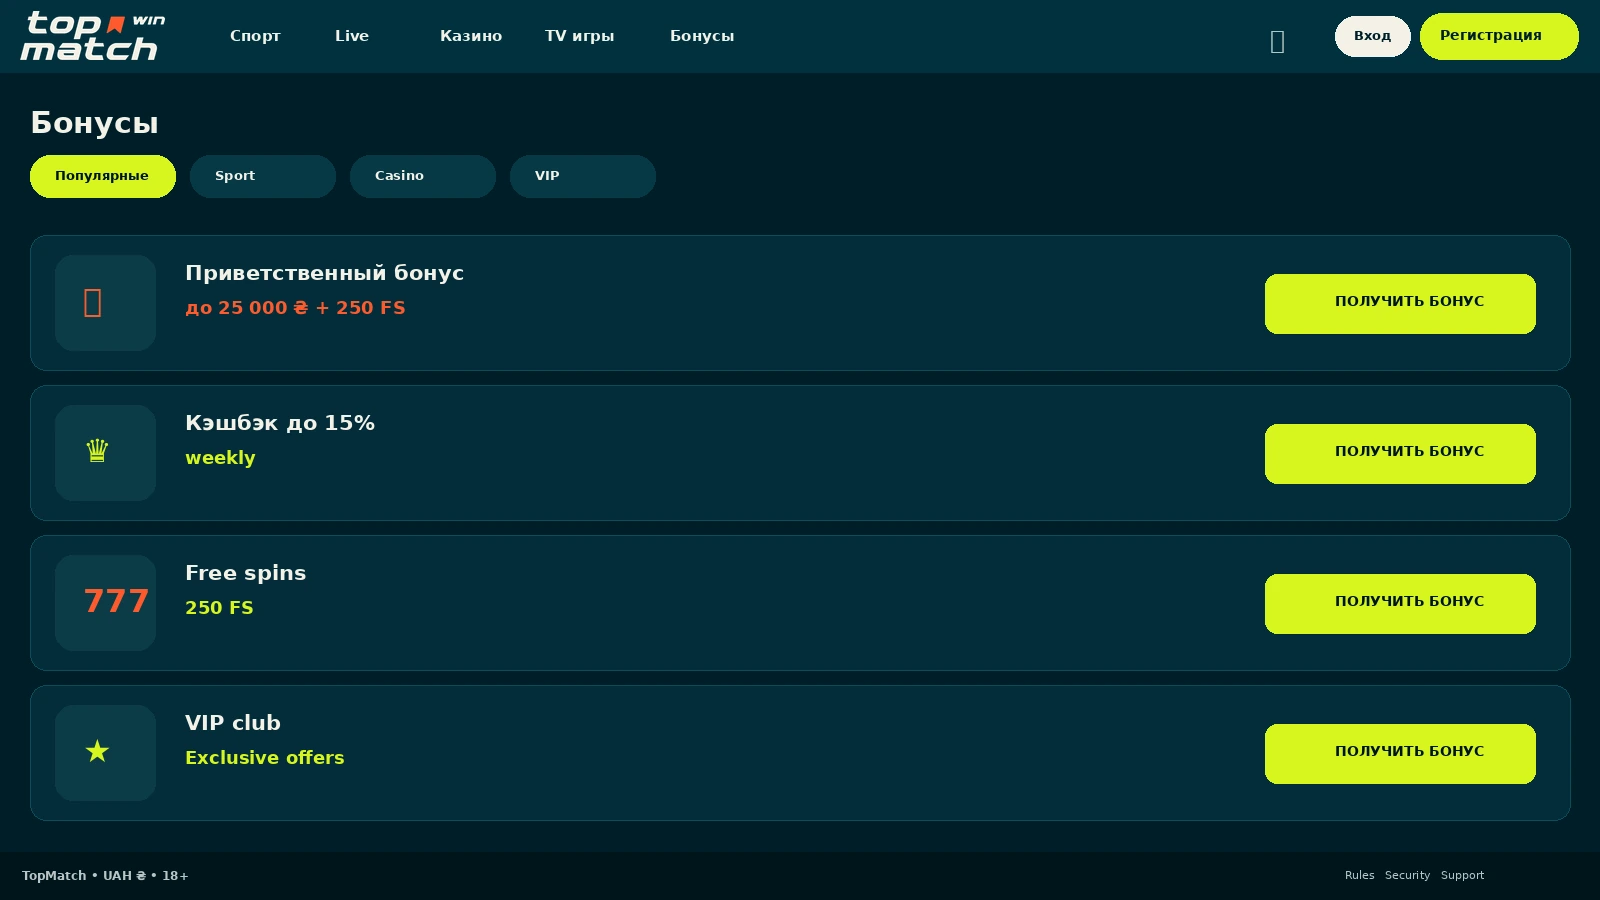Screen dimensions: 1600x900
Task: Get the welcome bonus via ПОЛУЧИТЬ БОНУС
Action: pos(1400,304)
